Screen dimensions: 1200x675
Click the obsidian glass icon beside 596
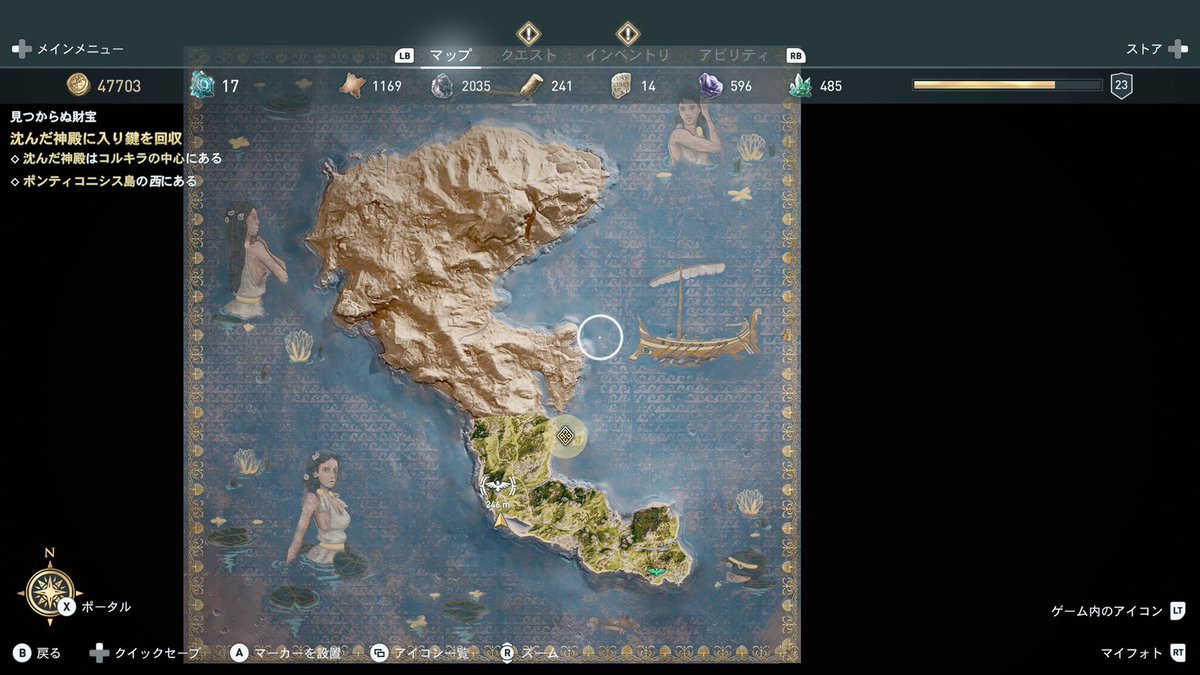point(711,86)
